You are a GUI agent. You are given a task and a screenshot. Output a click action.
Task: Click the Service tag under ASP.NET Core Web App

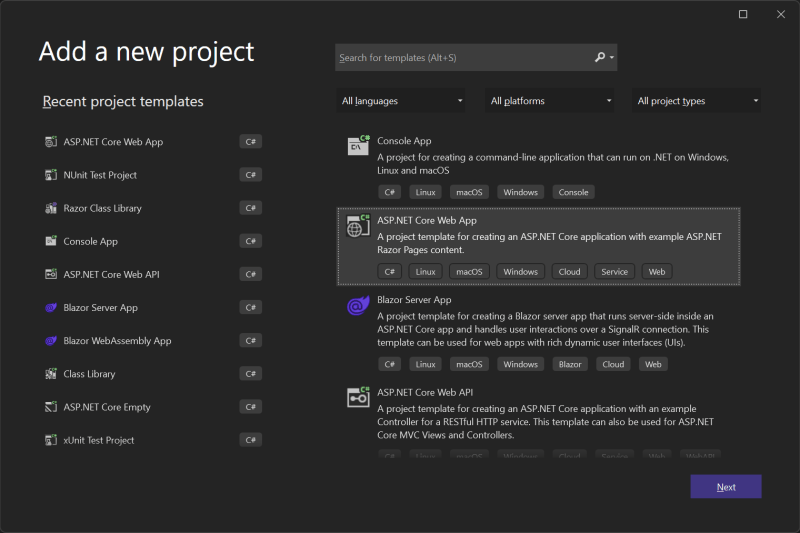coord(614,272)
